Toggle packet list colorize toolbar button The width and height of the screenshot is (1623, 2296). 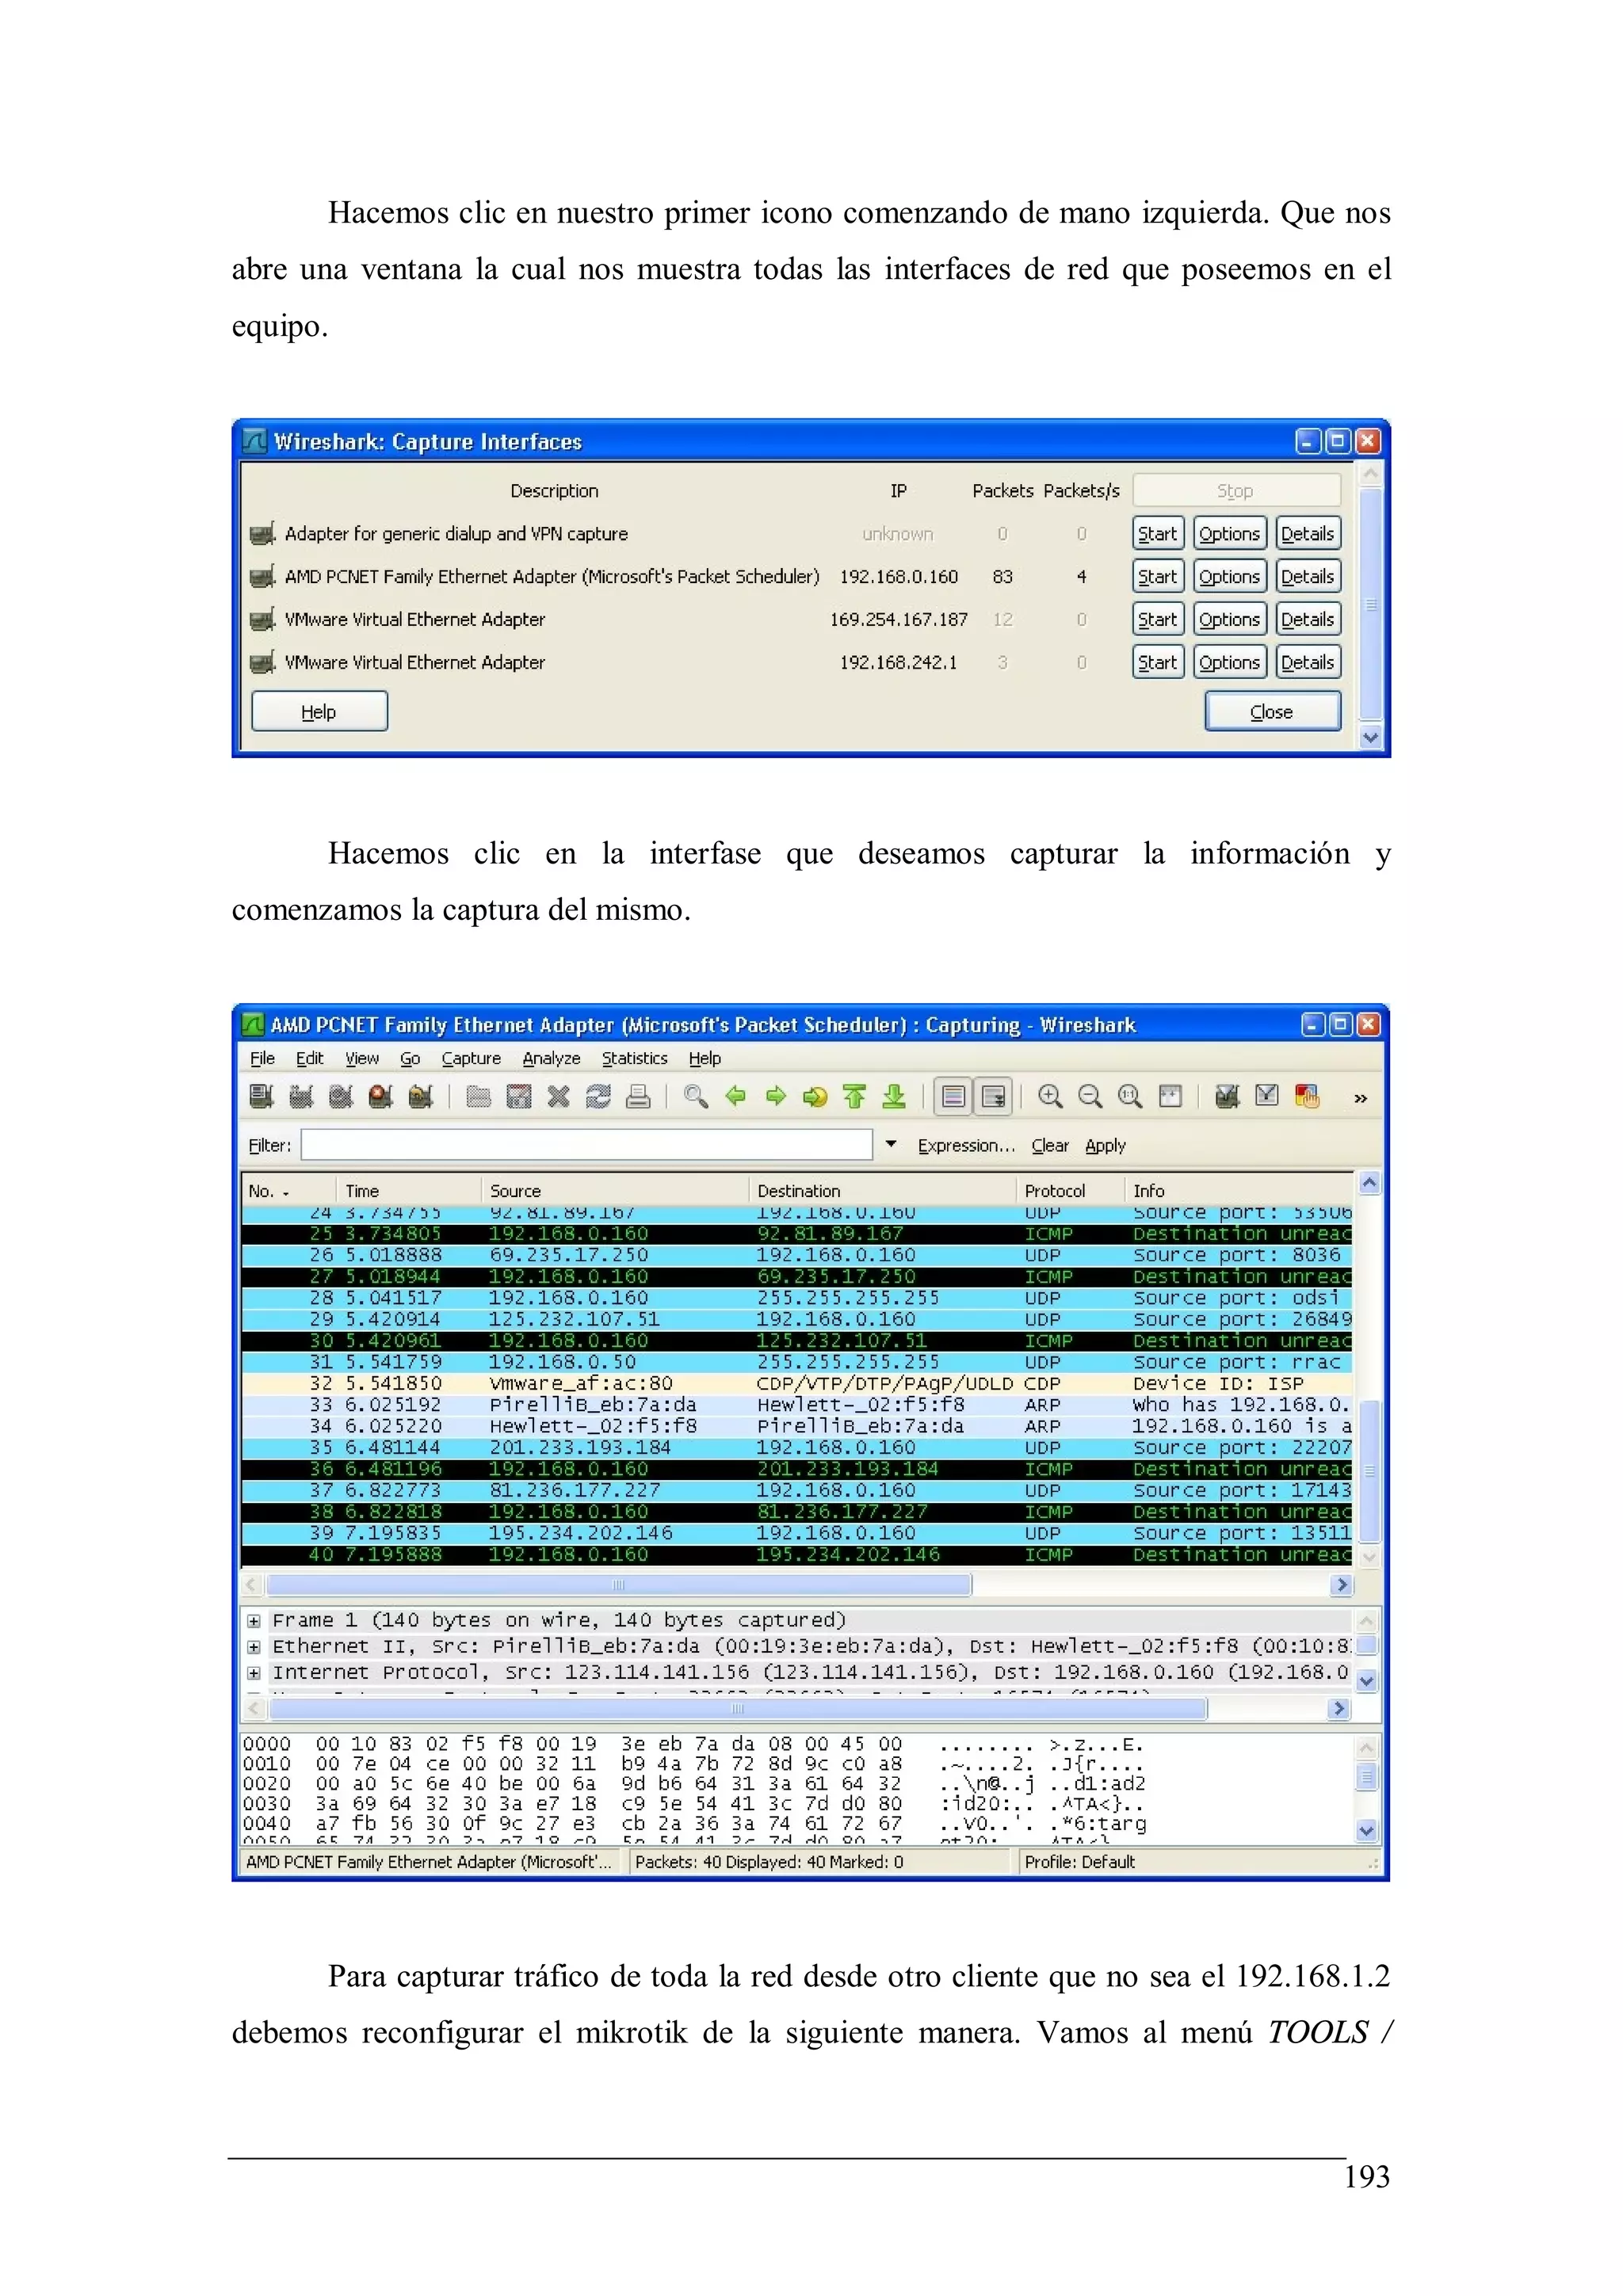[954, 1097]
